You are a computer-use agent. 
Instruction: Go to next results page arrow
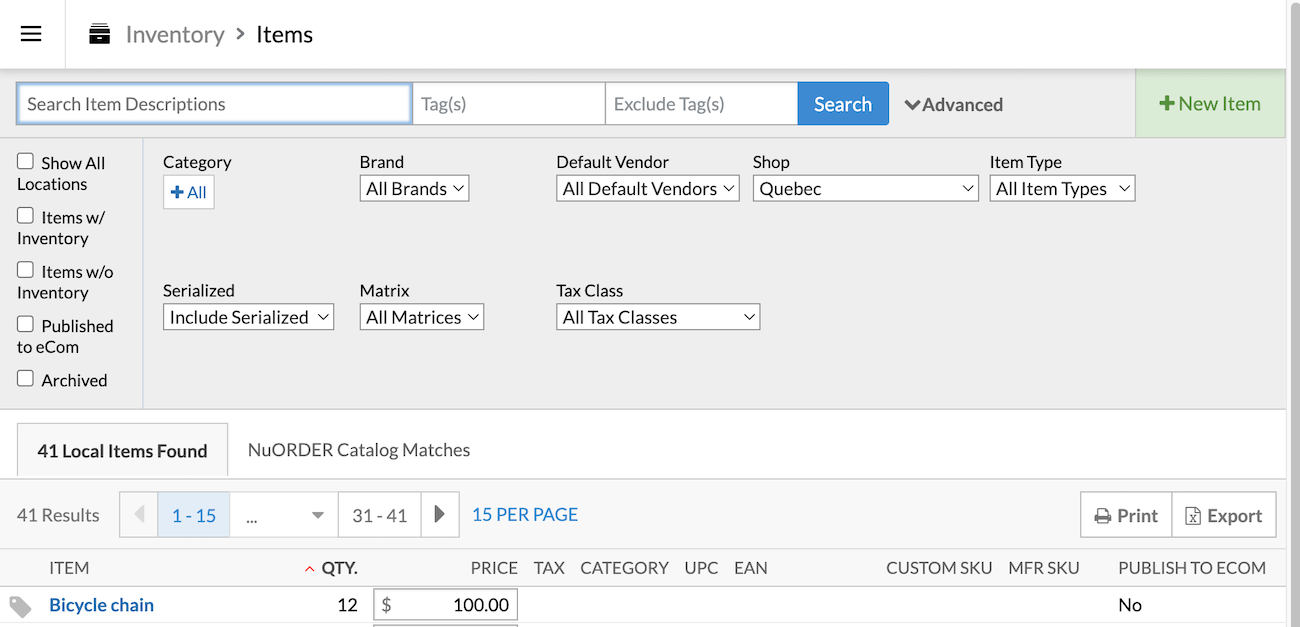pos(440,515)
